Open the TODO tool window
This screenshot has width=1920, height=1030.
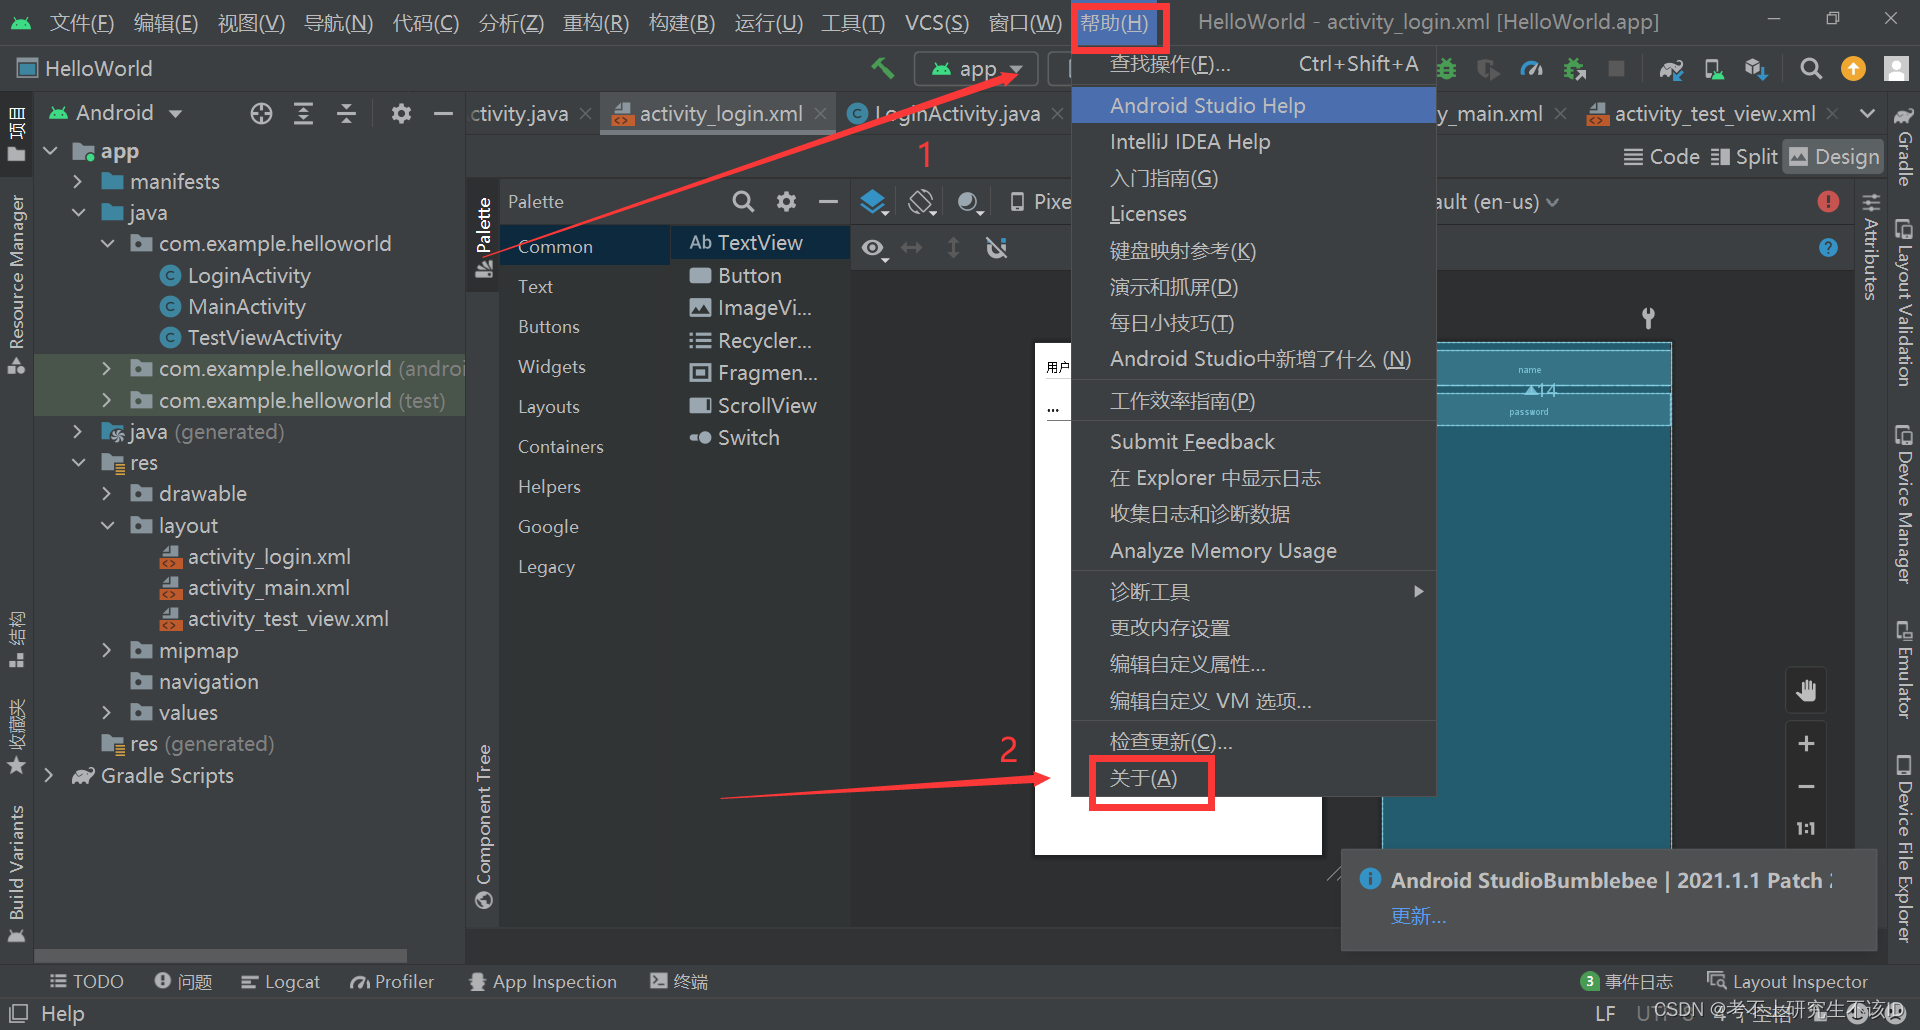click(87, 982)
